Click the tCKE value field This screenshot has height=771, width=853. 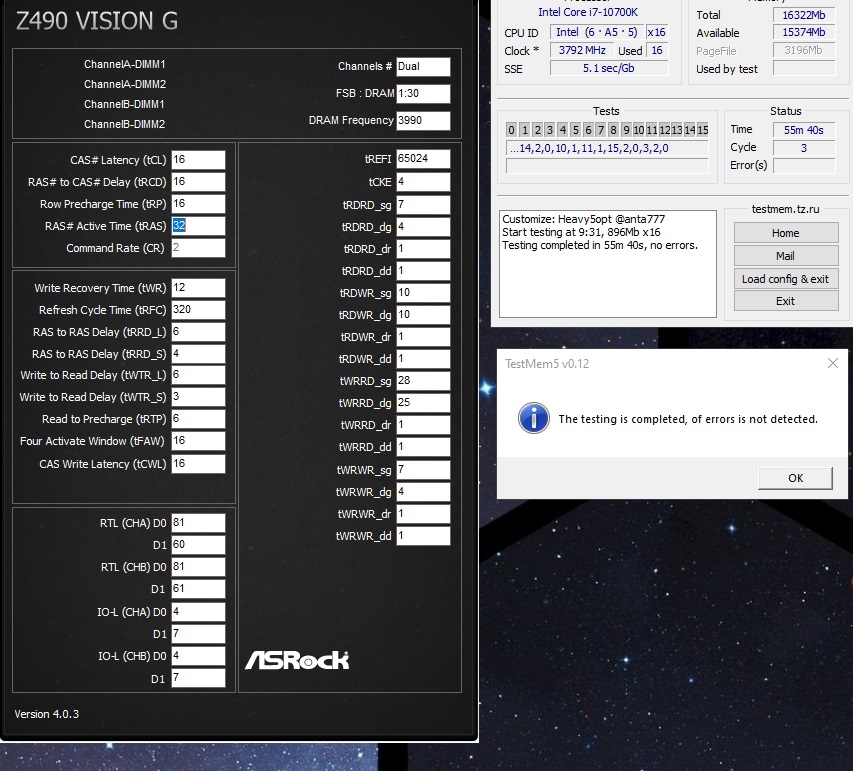tap(423, 182)
